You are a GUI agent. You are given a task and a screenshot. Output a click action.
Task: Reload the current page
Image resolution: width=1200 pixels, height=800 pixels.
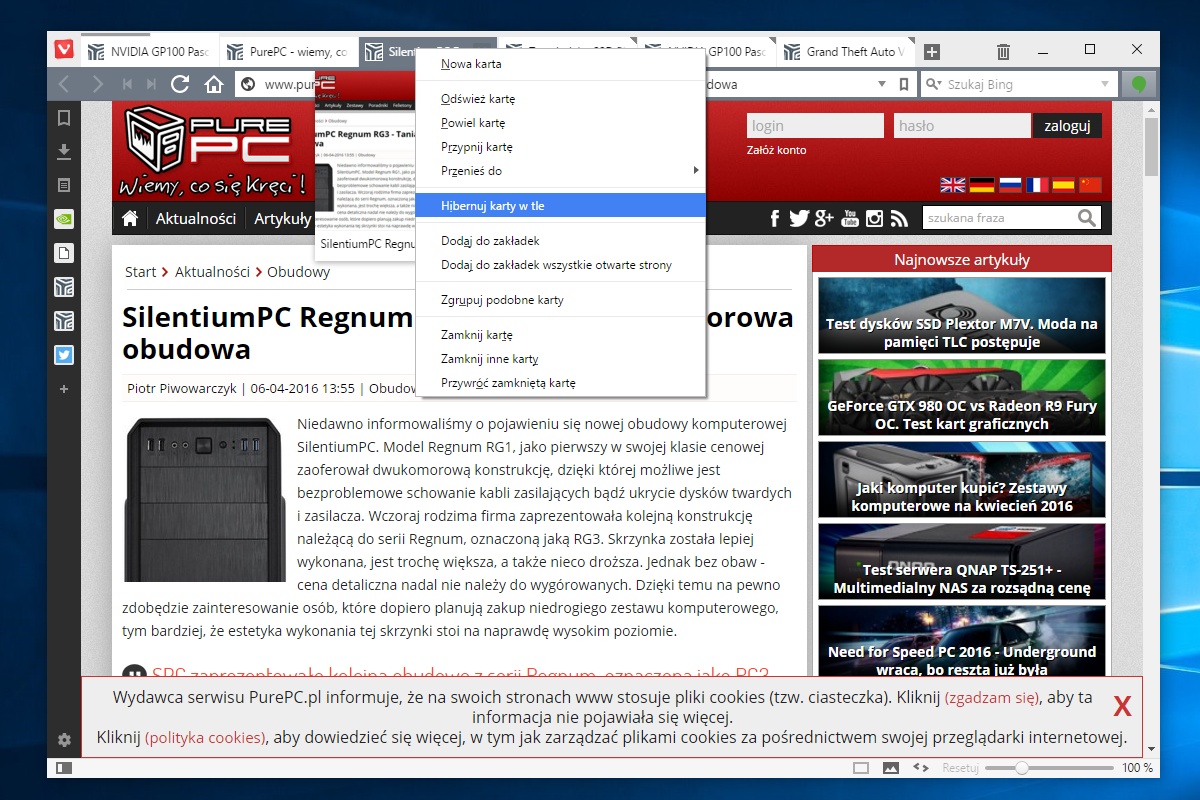coord(180,84)
